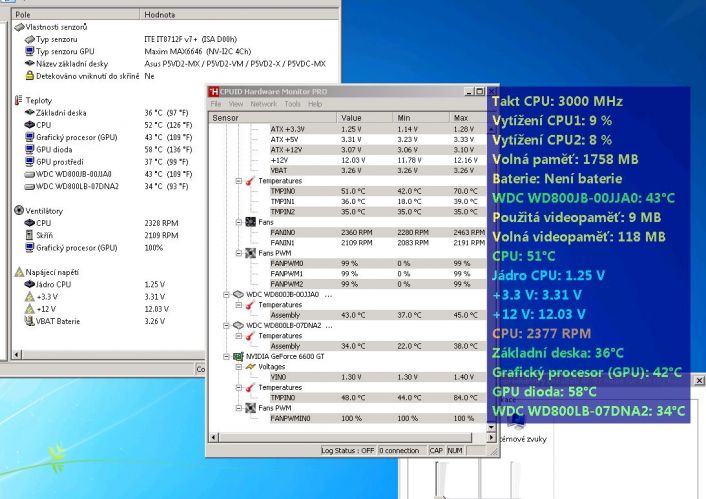706x499 pixels.
Task: Click the Min column header
Action: click(x=421, y=118)
